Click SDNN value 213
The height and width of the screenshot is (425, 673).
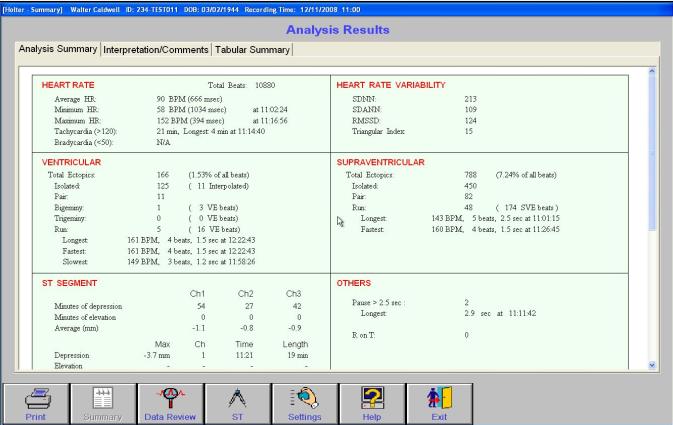click(x=470, y=99)
